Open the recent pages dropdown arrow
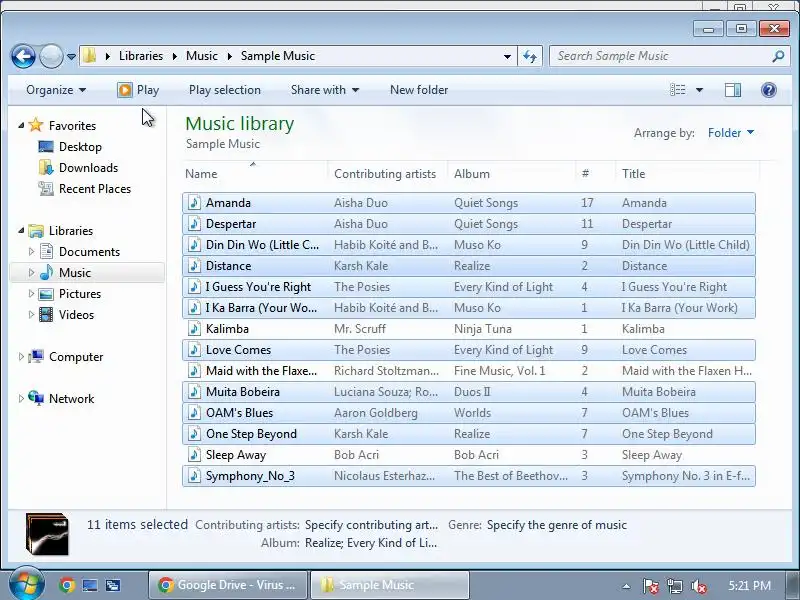The height and width of the screenshot is (600, 800). (71, 57)
